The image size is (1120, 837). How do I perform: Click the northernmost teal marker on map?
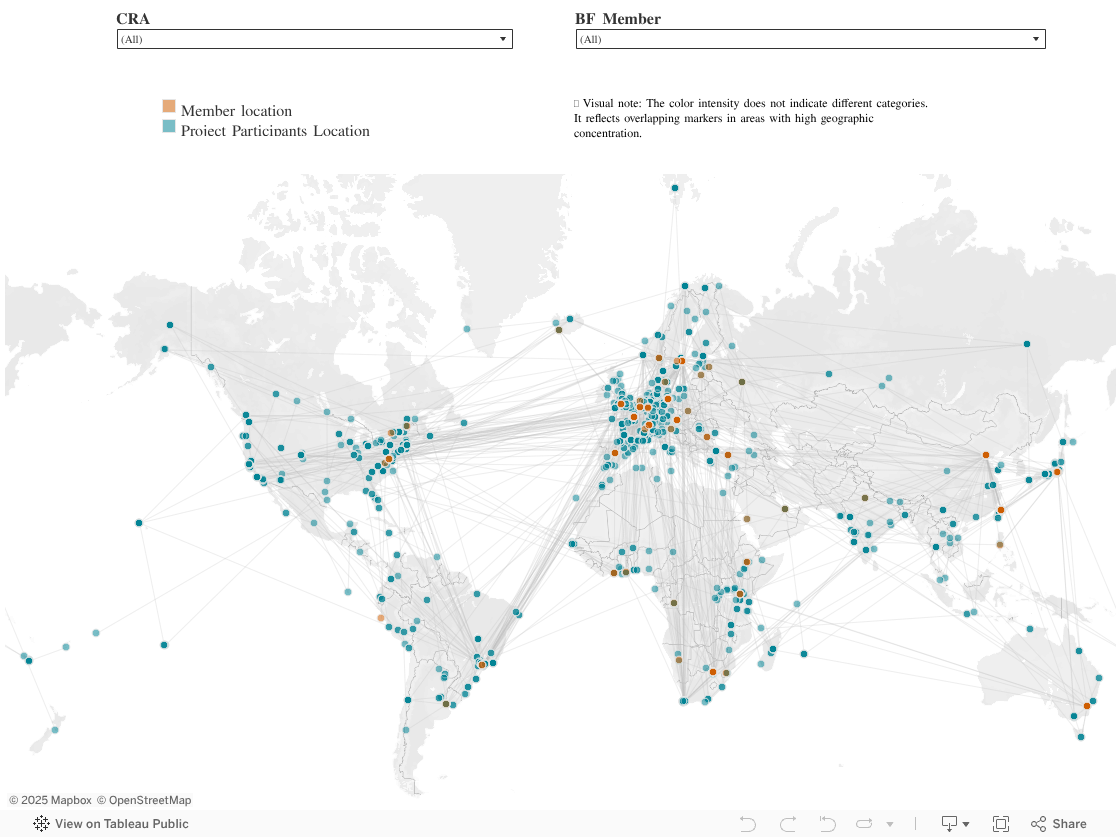675,188
